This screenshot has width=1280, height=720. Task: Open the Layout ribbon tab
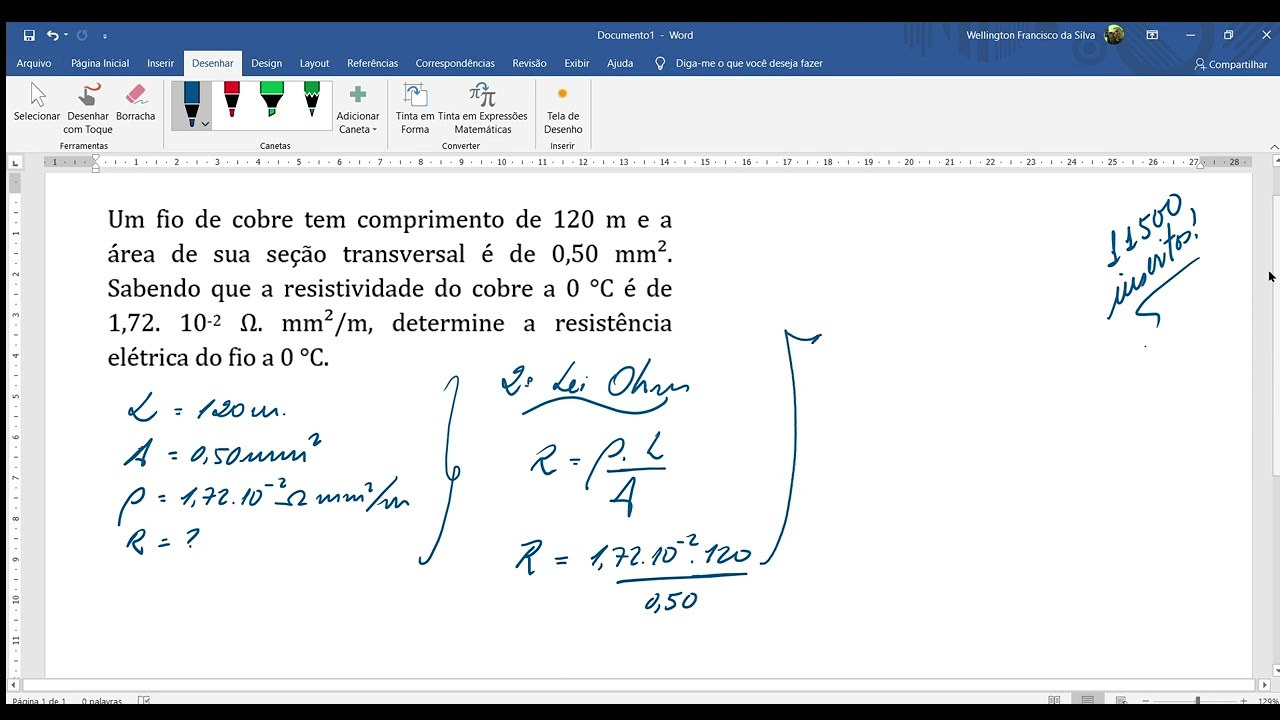314,63
